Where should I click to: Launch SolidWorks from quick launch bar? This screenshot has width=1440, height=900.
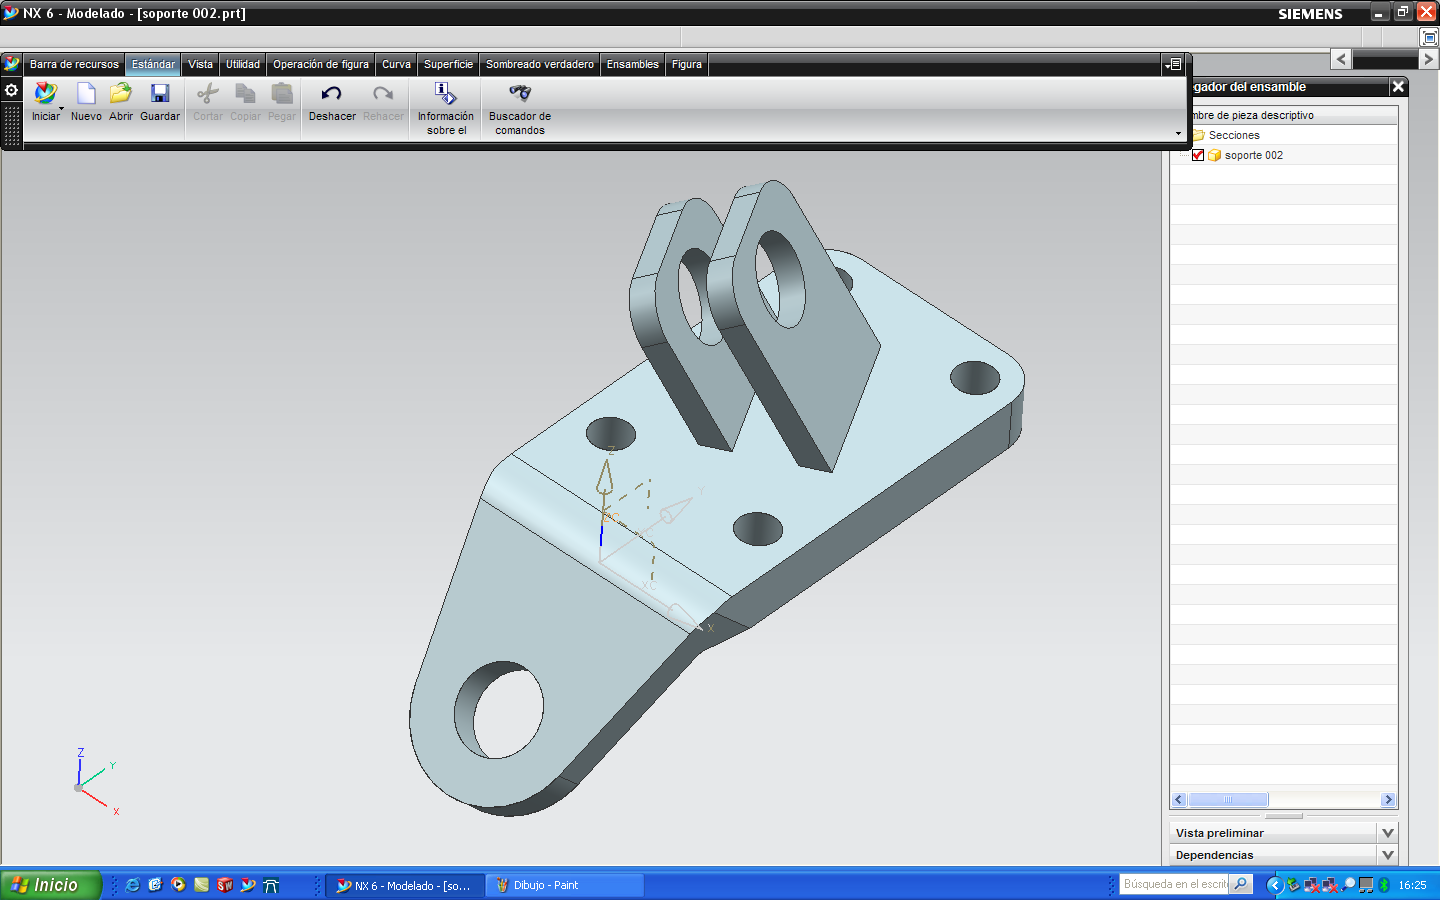coord(225,885)
